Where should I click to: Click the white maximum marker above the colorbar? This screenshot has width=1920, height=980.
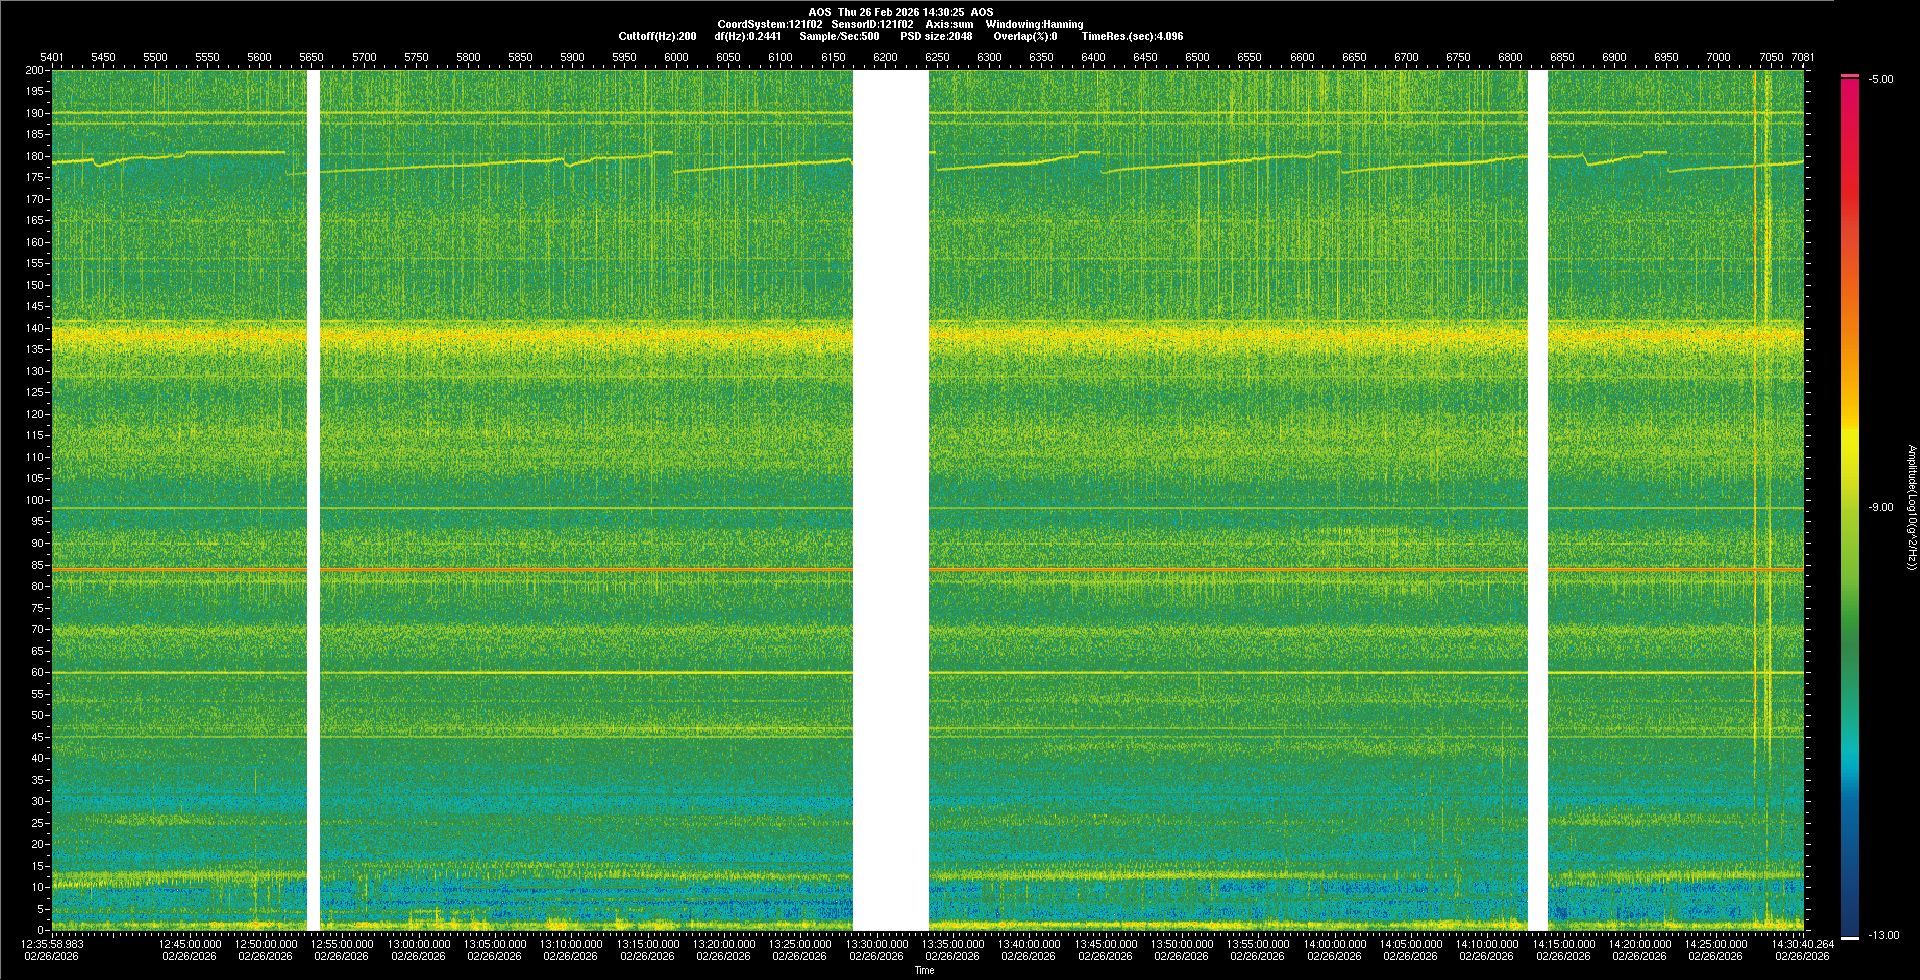1849,75
